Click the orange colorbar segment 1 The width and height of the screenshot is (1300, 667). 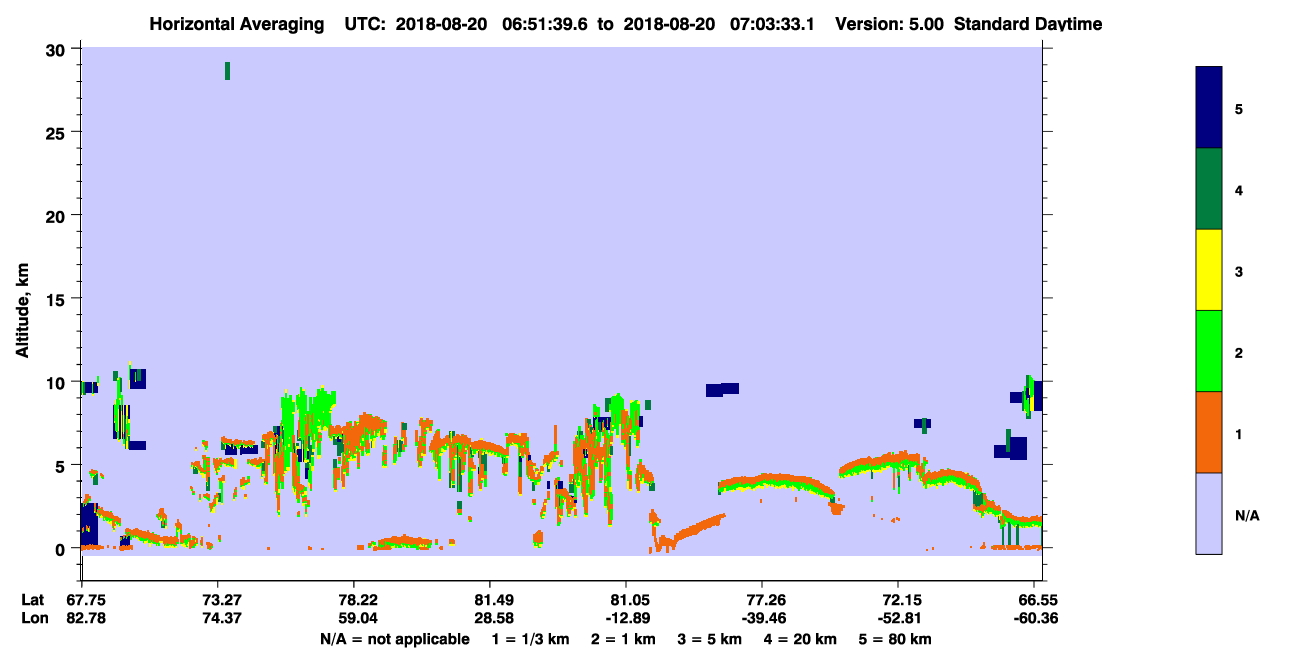click(1209, 432)
